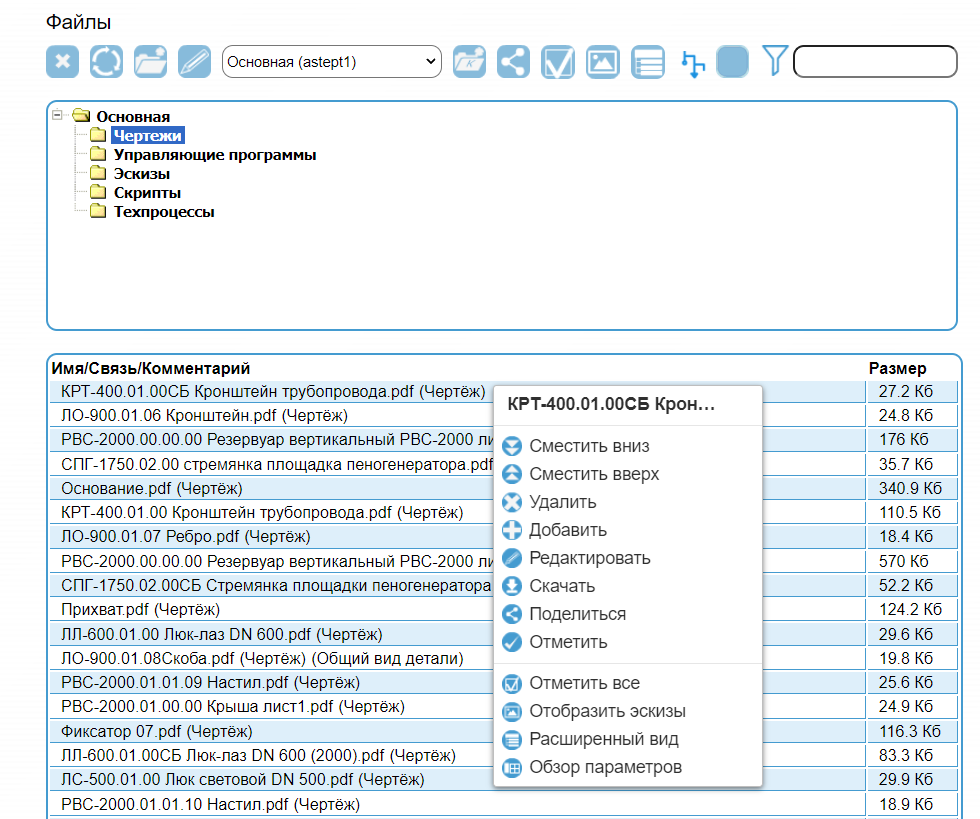Click the open folder toolbar icon

tap(150, 61)
